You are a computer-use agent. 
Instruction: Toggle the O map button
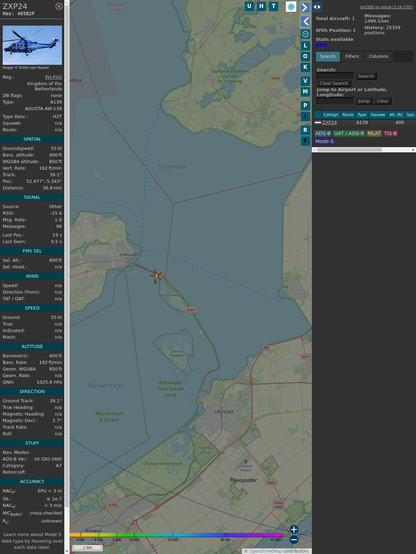(305, 56)
